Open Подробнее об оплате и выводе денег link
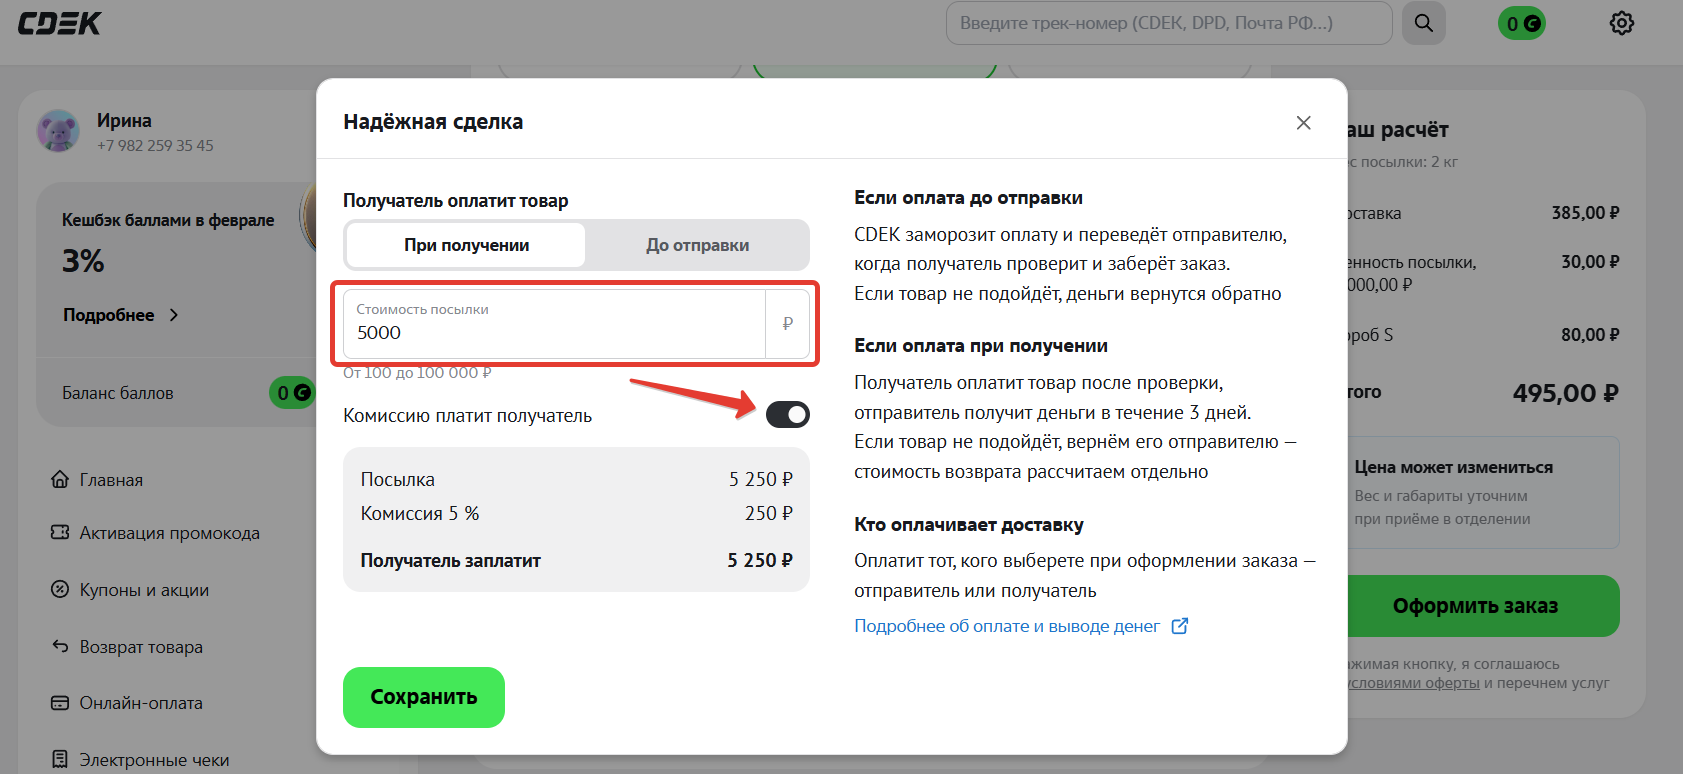This screenshot has height=774, width=1683. [x=1007, y=626]
